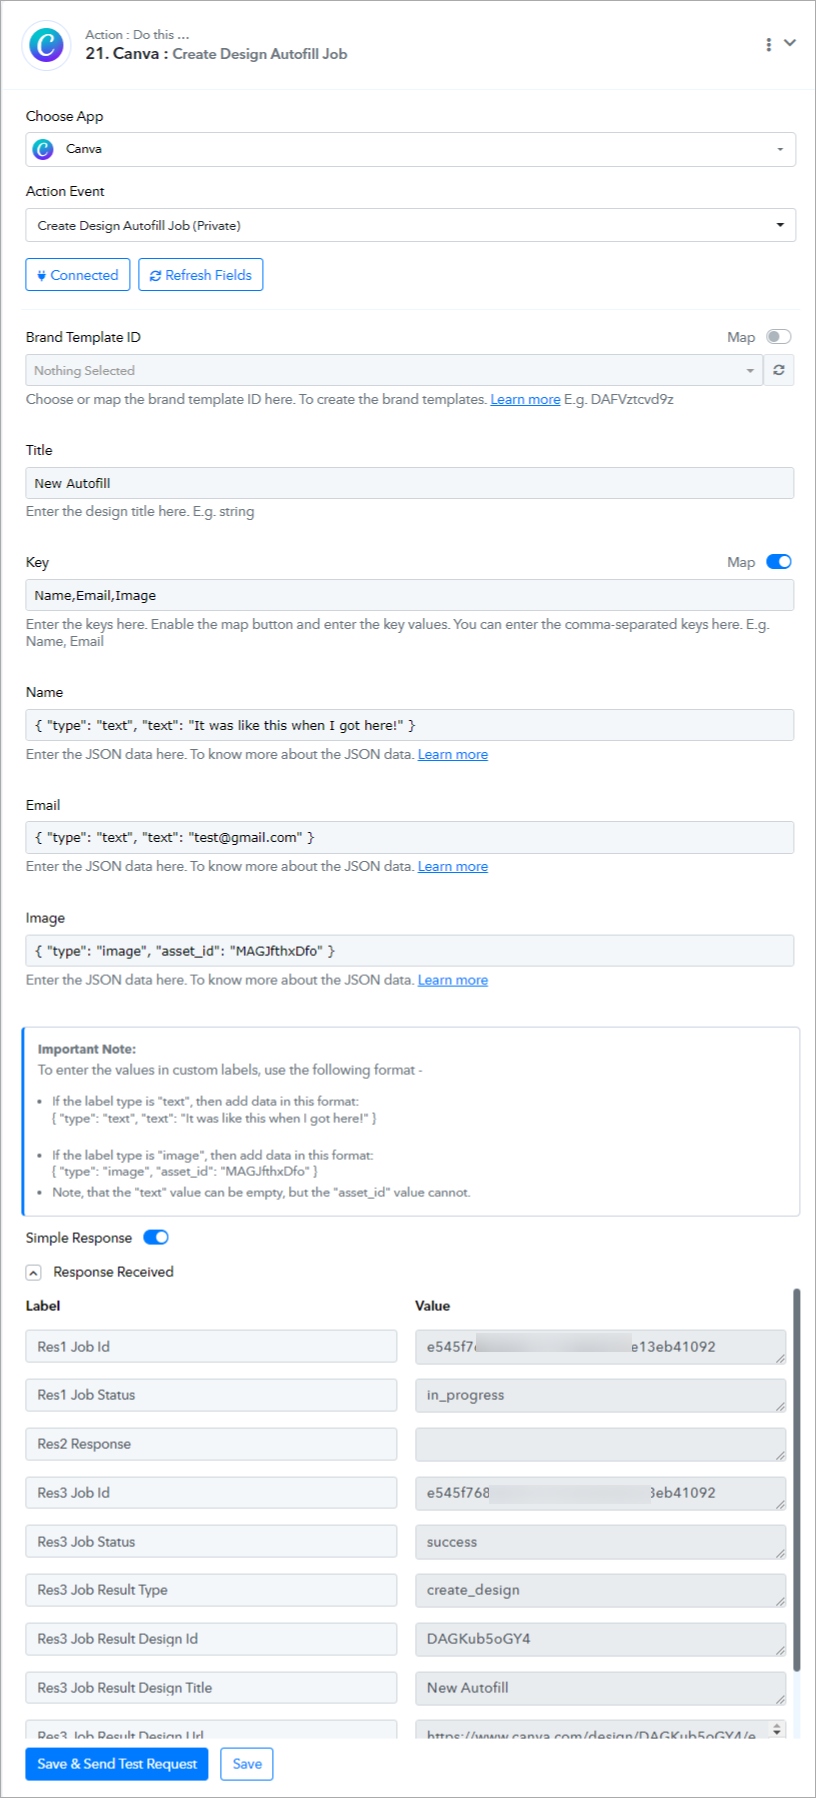Click the response panel vertical scrollbar

pos(796,1480)
